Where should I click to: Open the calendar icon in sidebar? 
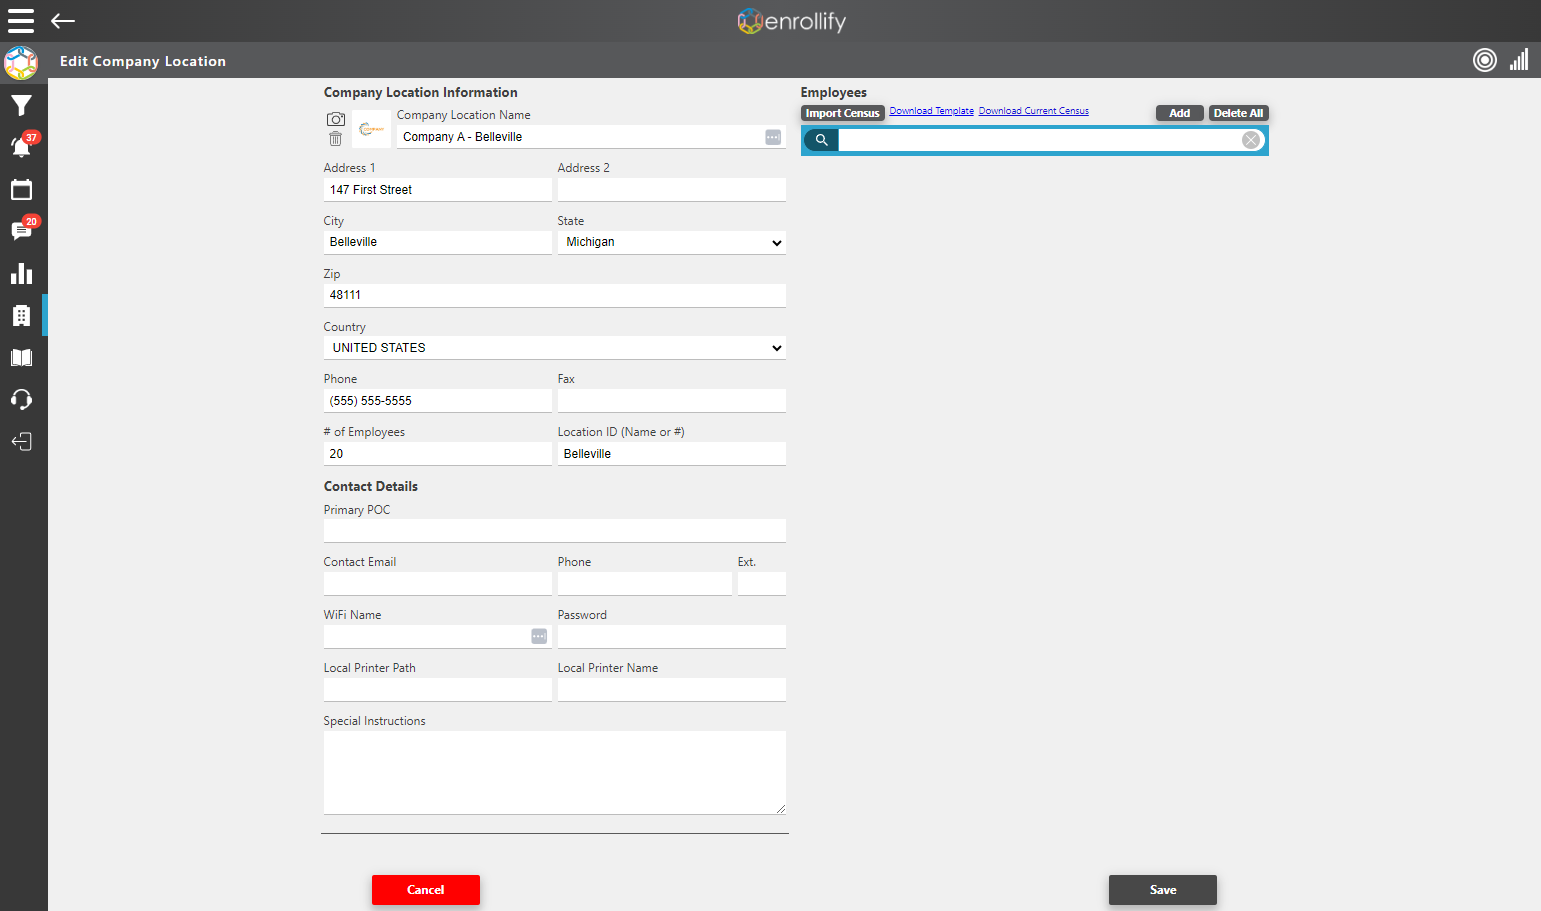click(x=21, y=189)
